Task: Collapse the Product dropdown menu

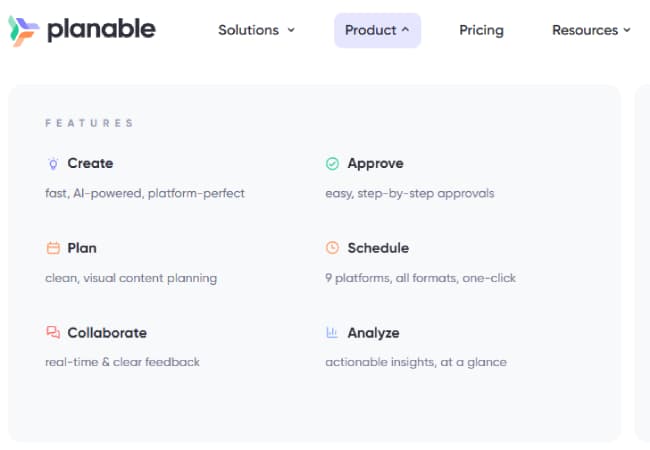Action: (377, 30)
